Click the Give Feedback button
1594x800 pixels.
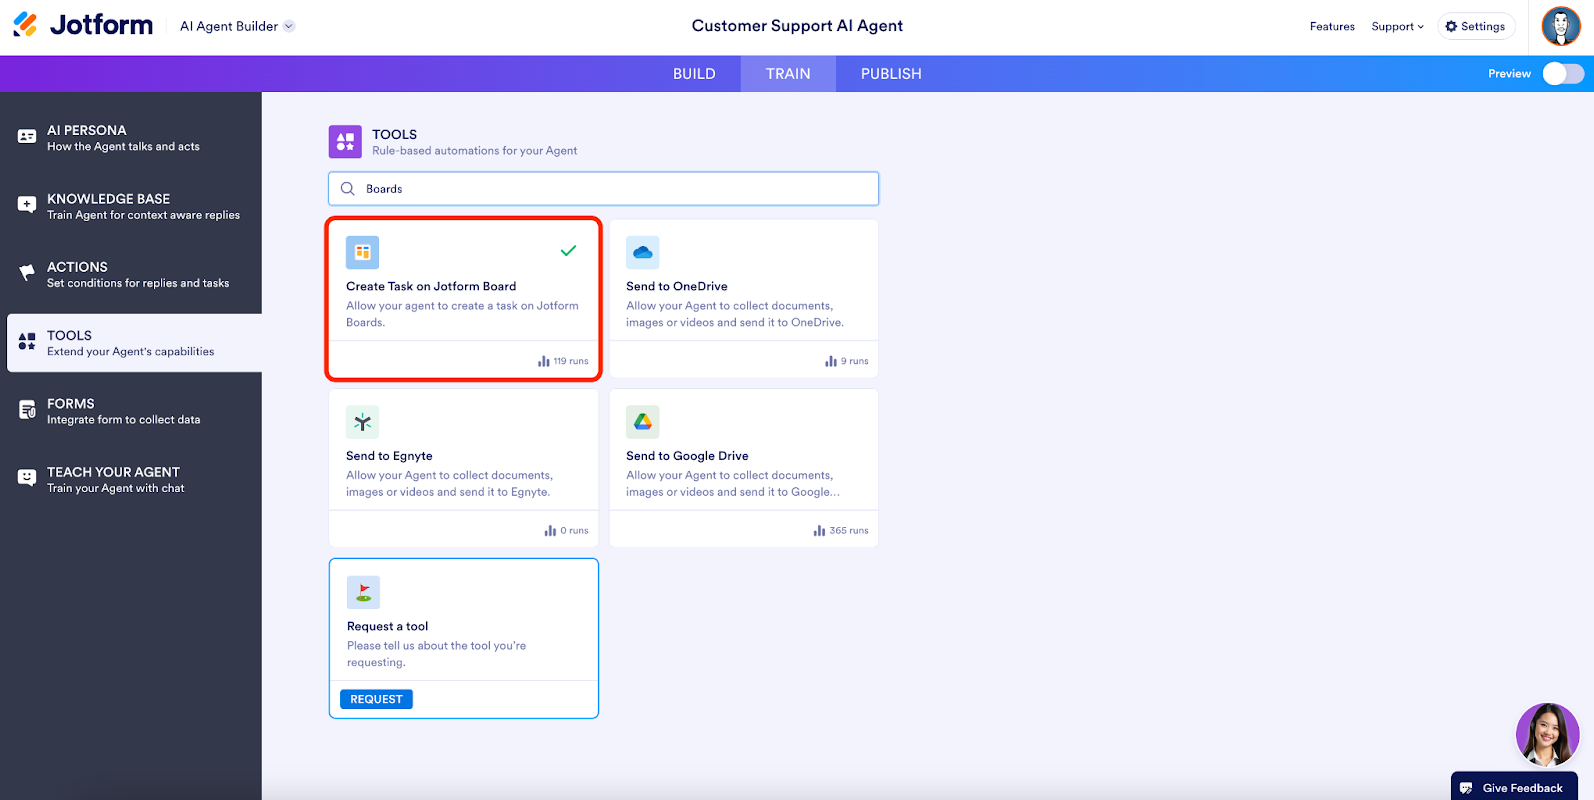click(1513, 787)
